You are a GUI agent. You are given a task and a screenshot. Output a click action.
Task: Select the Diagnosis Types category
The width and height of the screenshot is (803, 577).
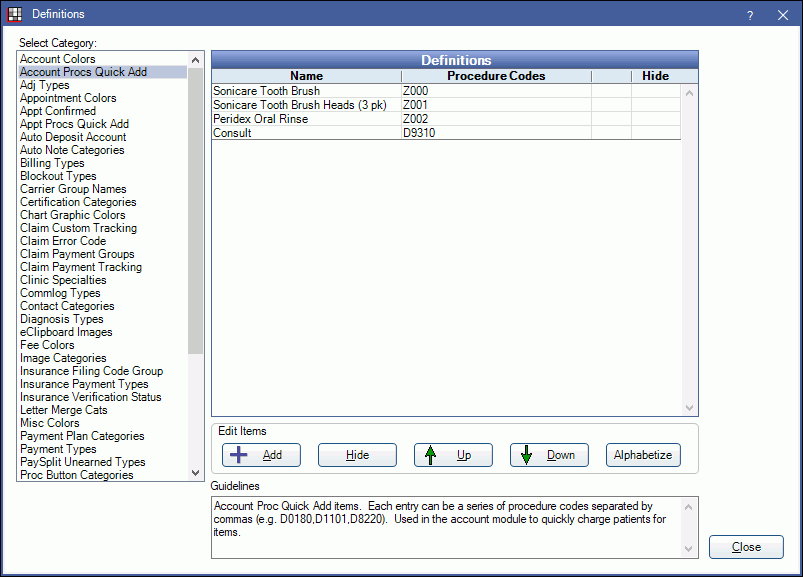click(x=102, y=319)
